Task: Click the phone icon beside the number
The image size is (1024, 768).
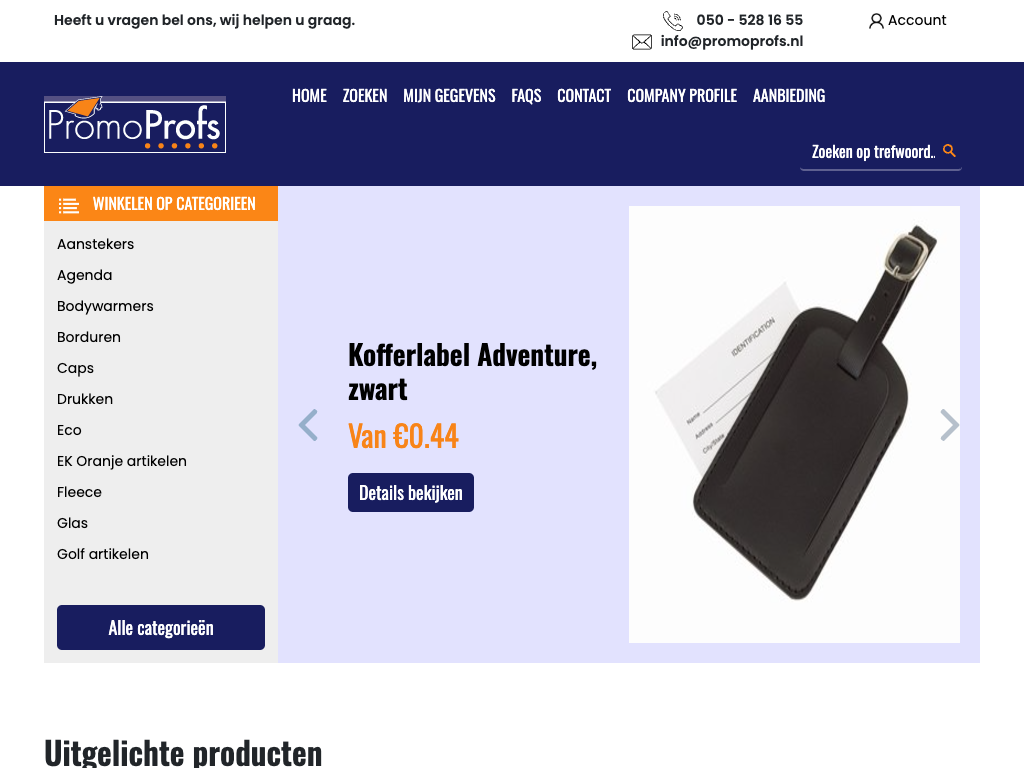Action: [x=673, y=20]
